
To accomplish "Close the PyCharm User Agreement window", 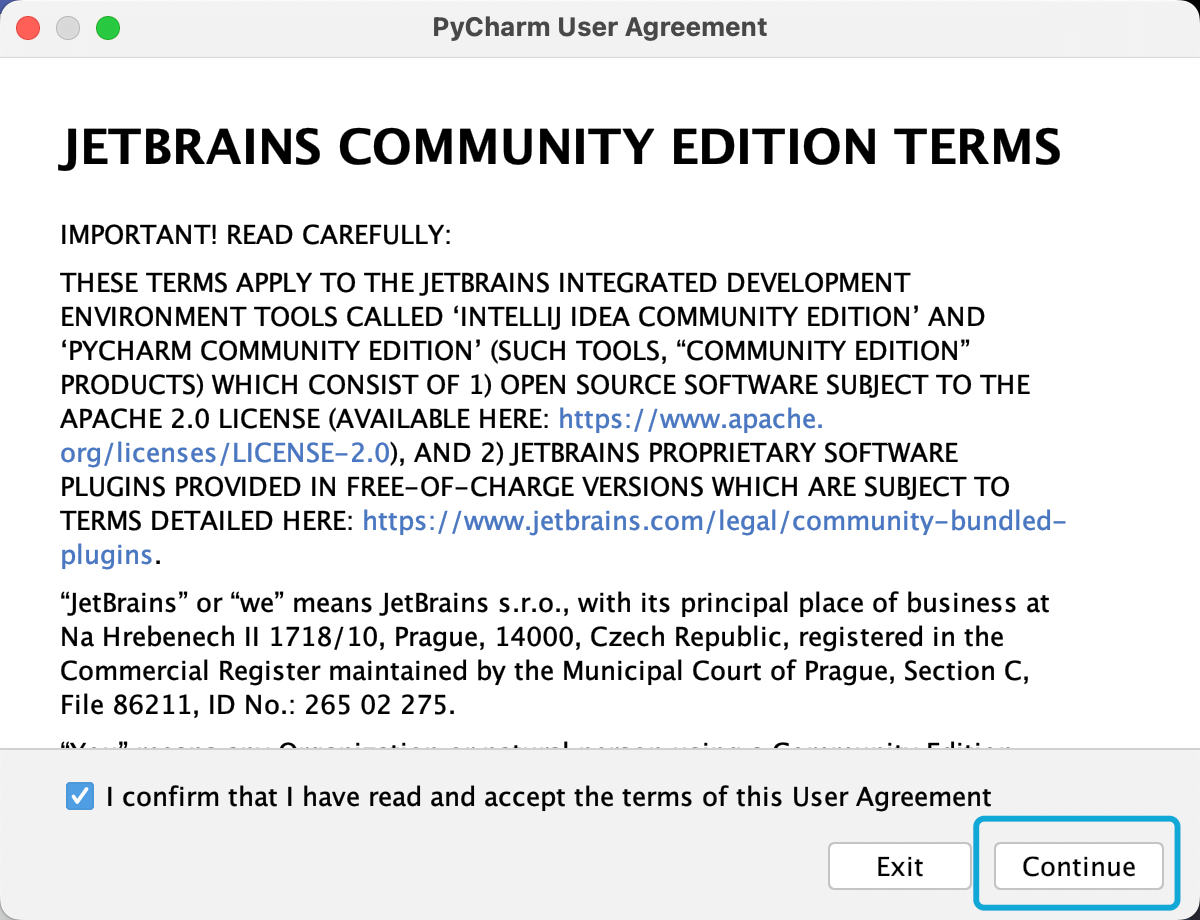I will click(x=28, y=28).
